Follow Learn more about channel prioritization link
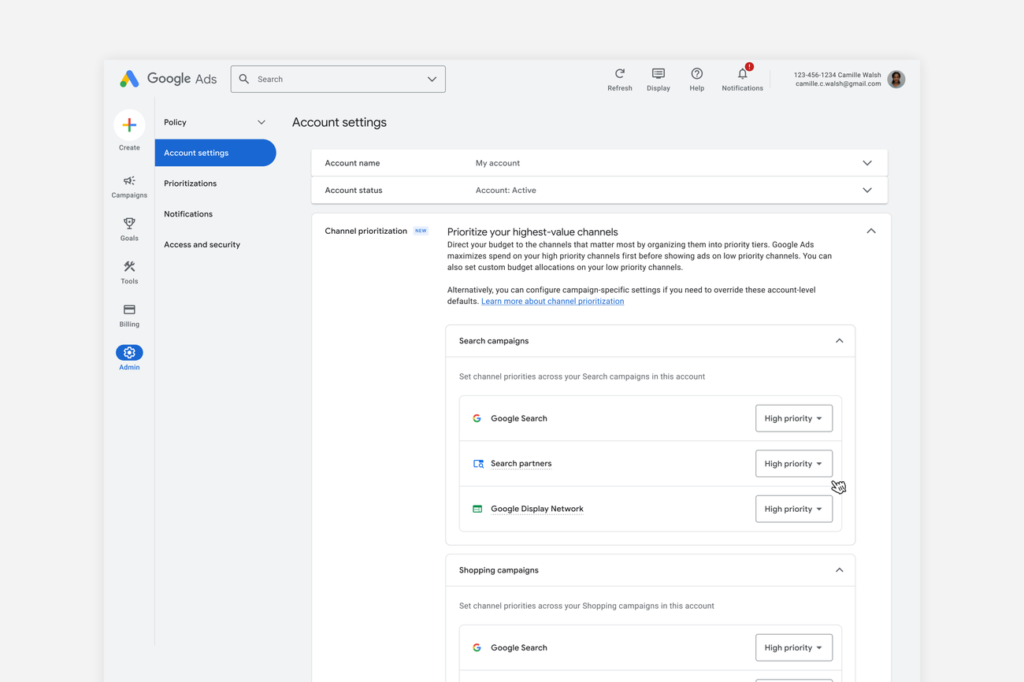 (552, 301)
